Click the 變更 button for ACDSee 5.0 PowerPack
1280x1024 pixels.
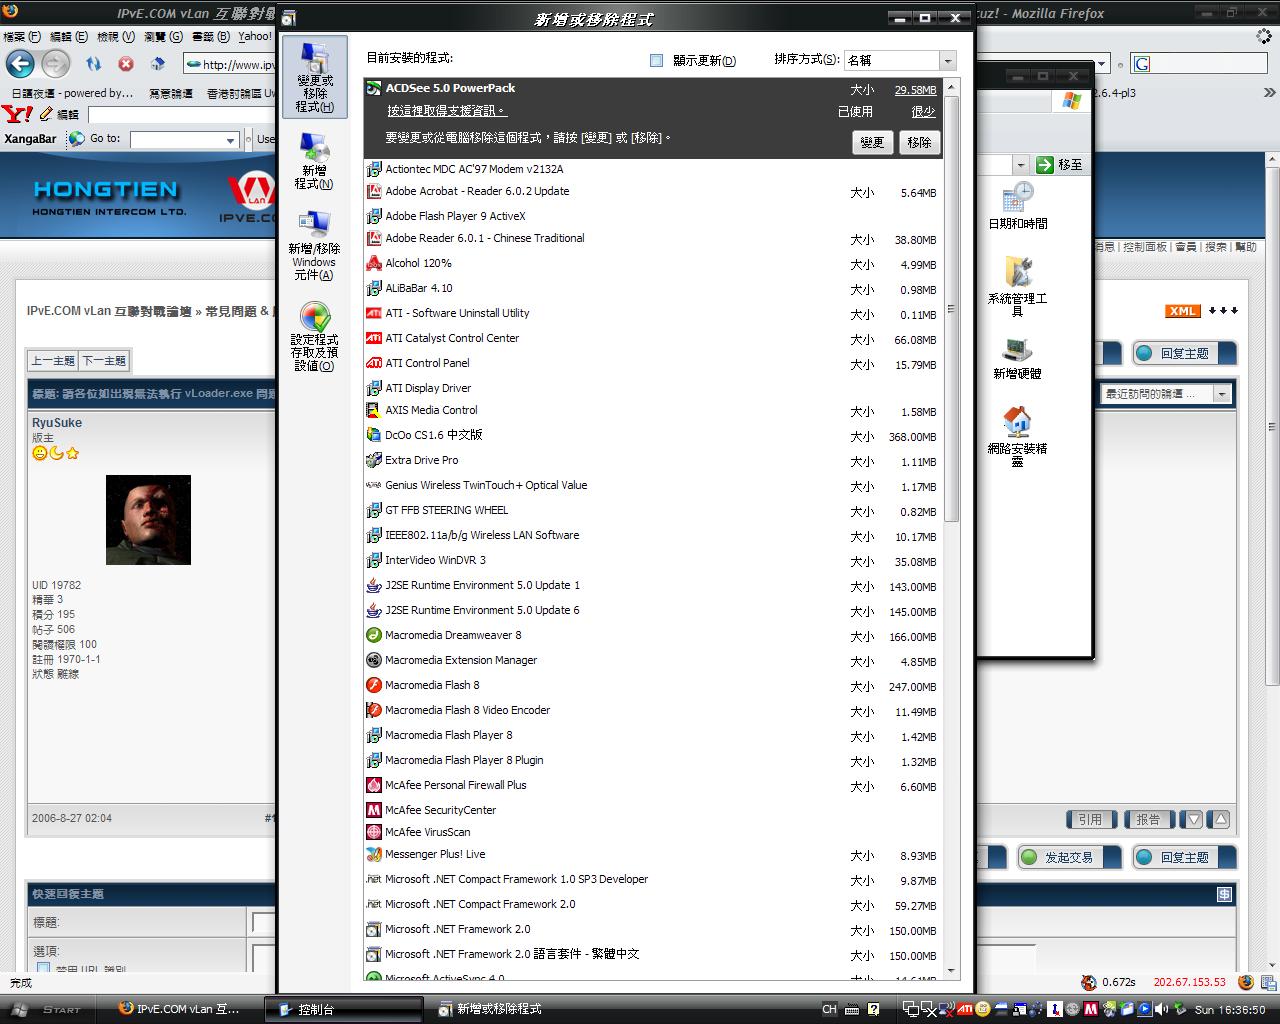click(x=873, y=142)
